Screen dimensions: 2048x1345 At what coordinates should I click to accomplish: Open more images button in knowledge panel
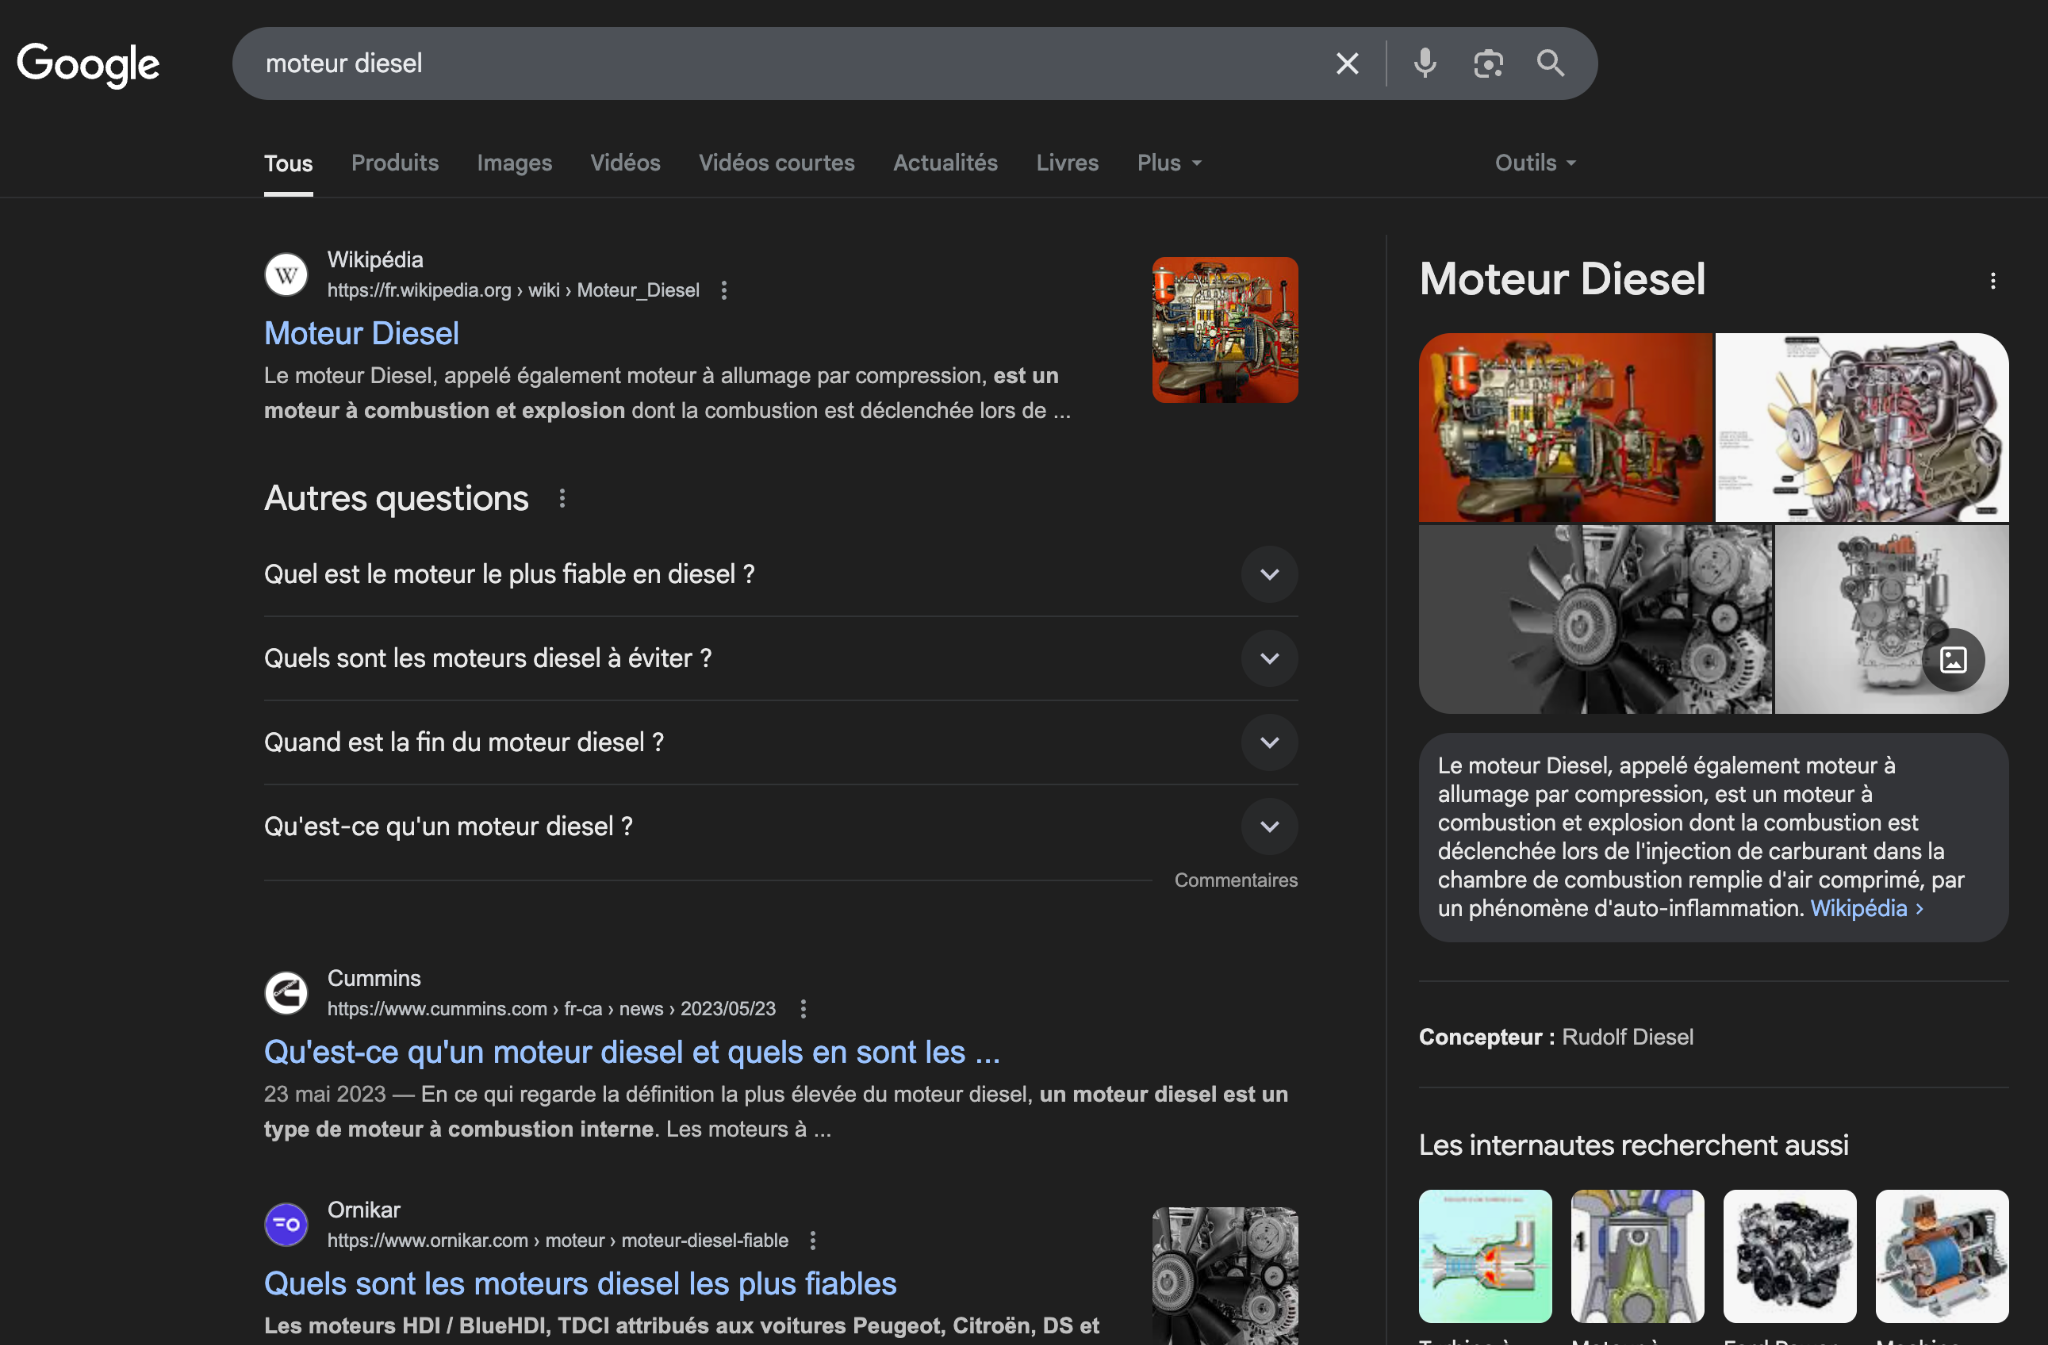[1953, 660]
